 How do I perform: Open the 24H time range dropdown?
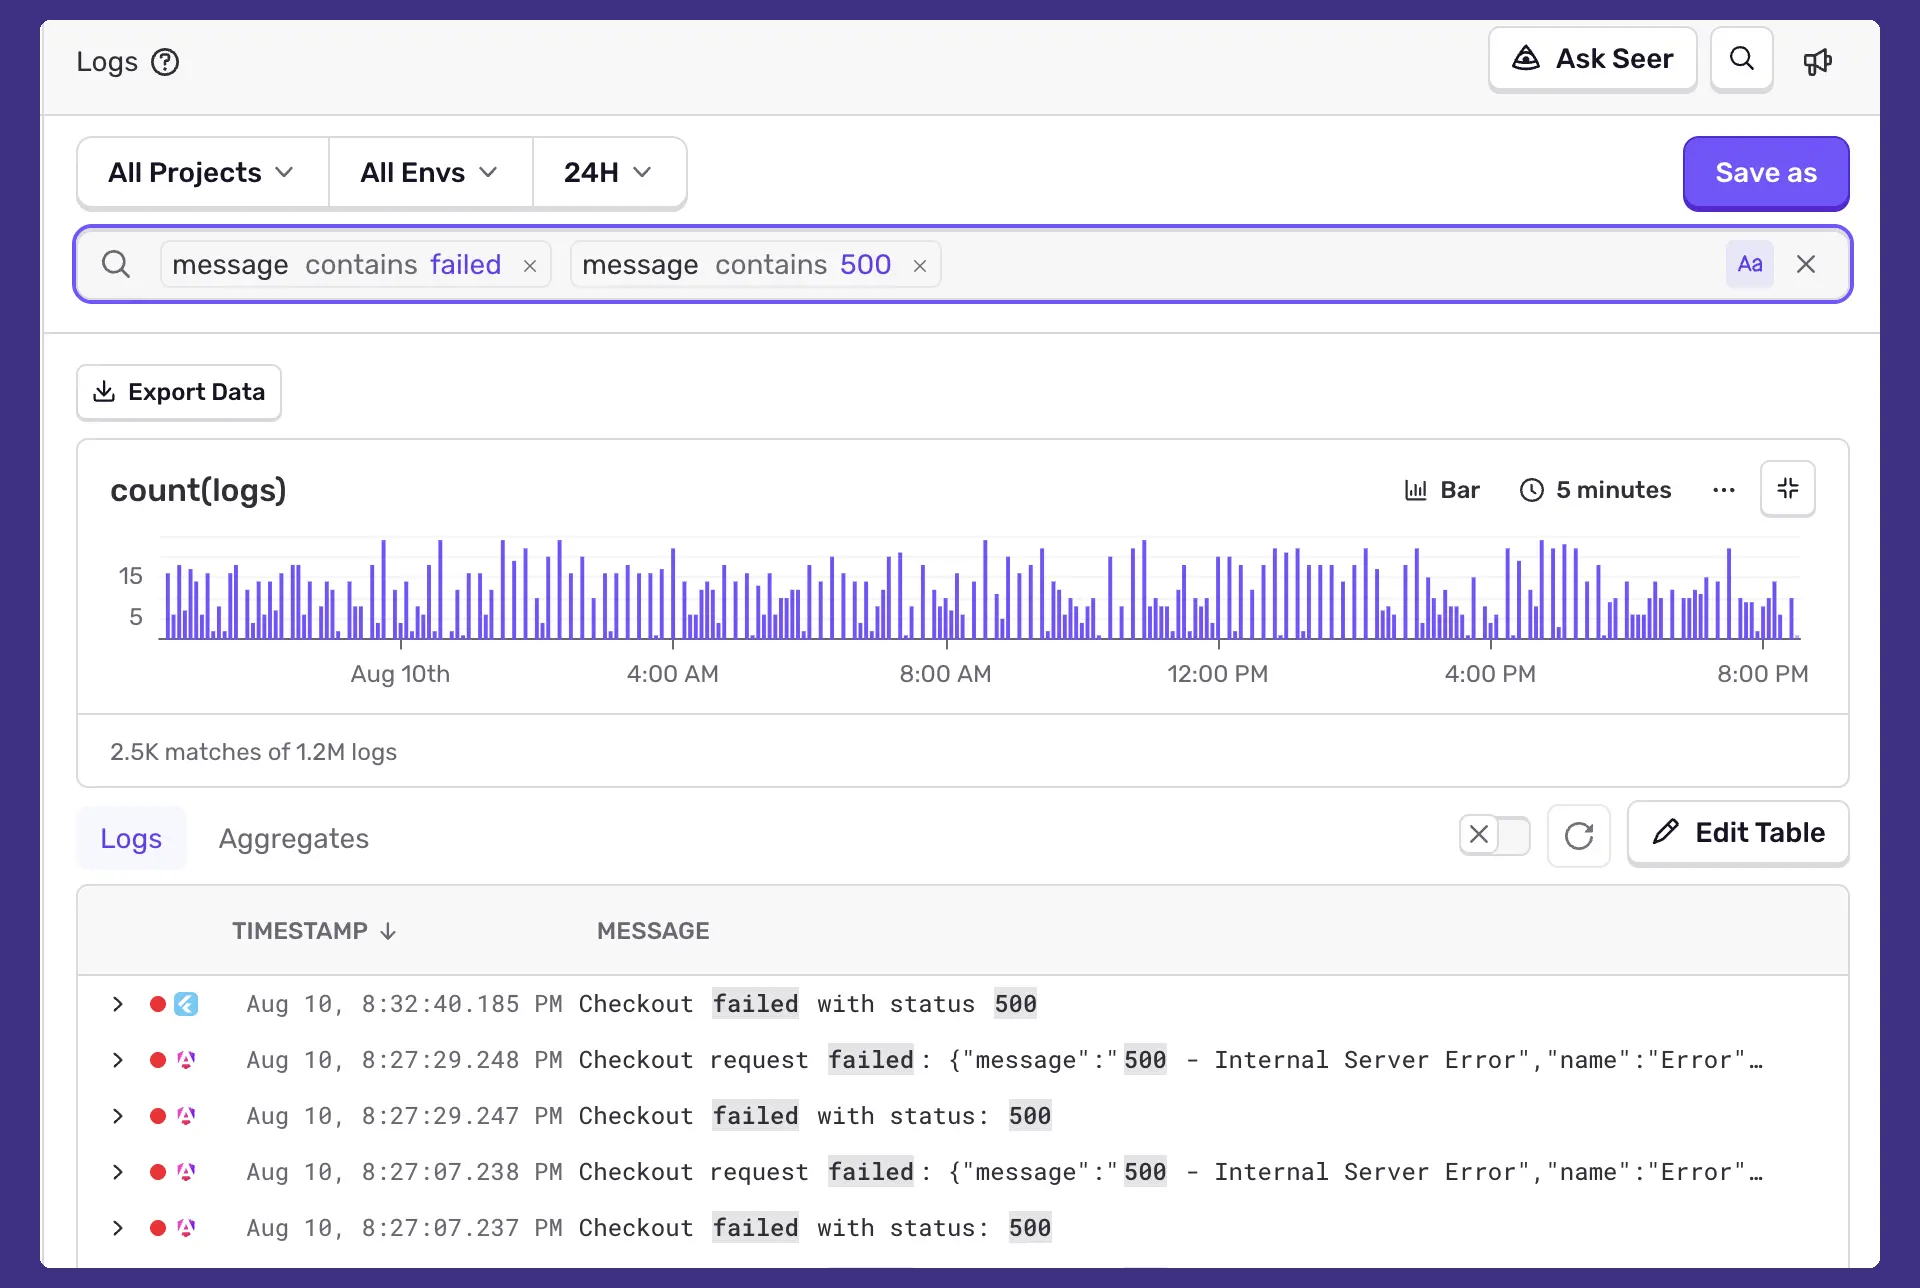(609, 173)
